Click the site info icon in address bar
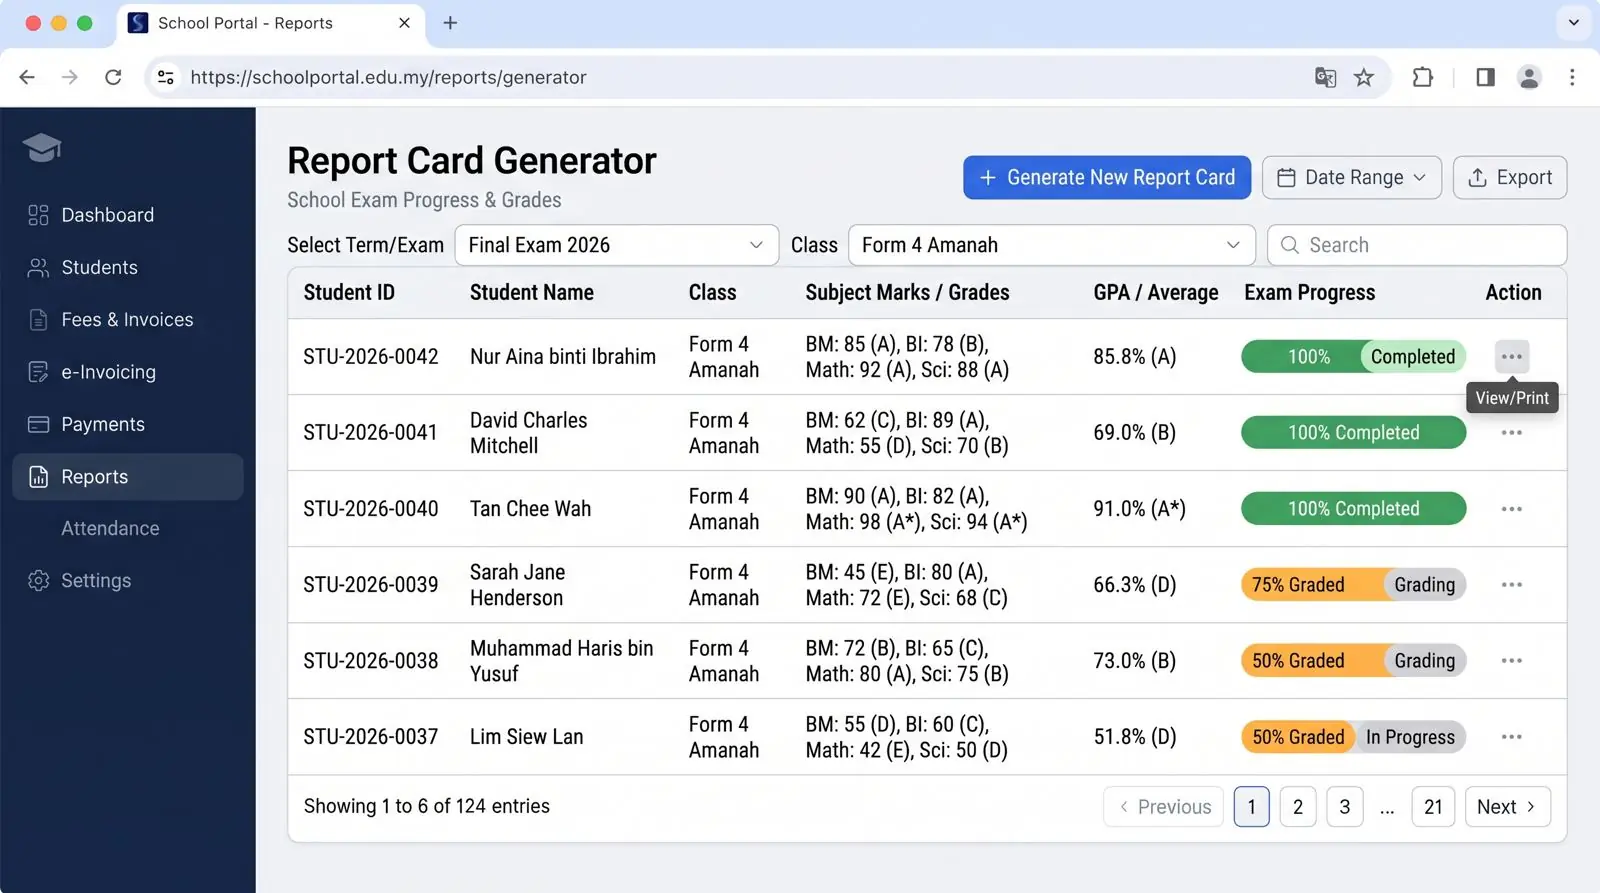 tap(166, 77)
